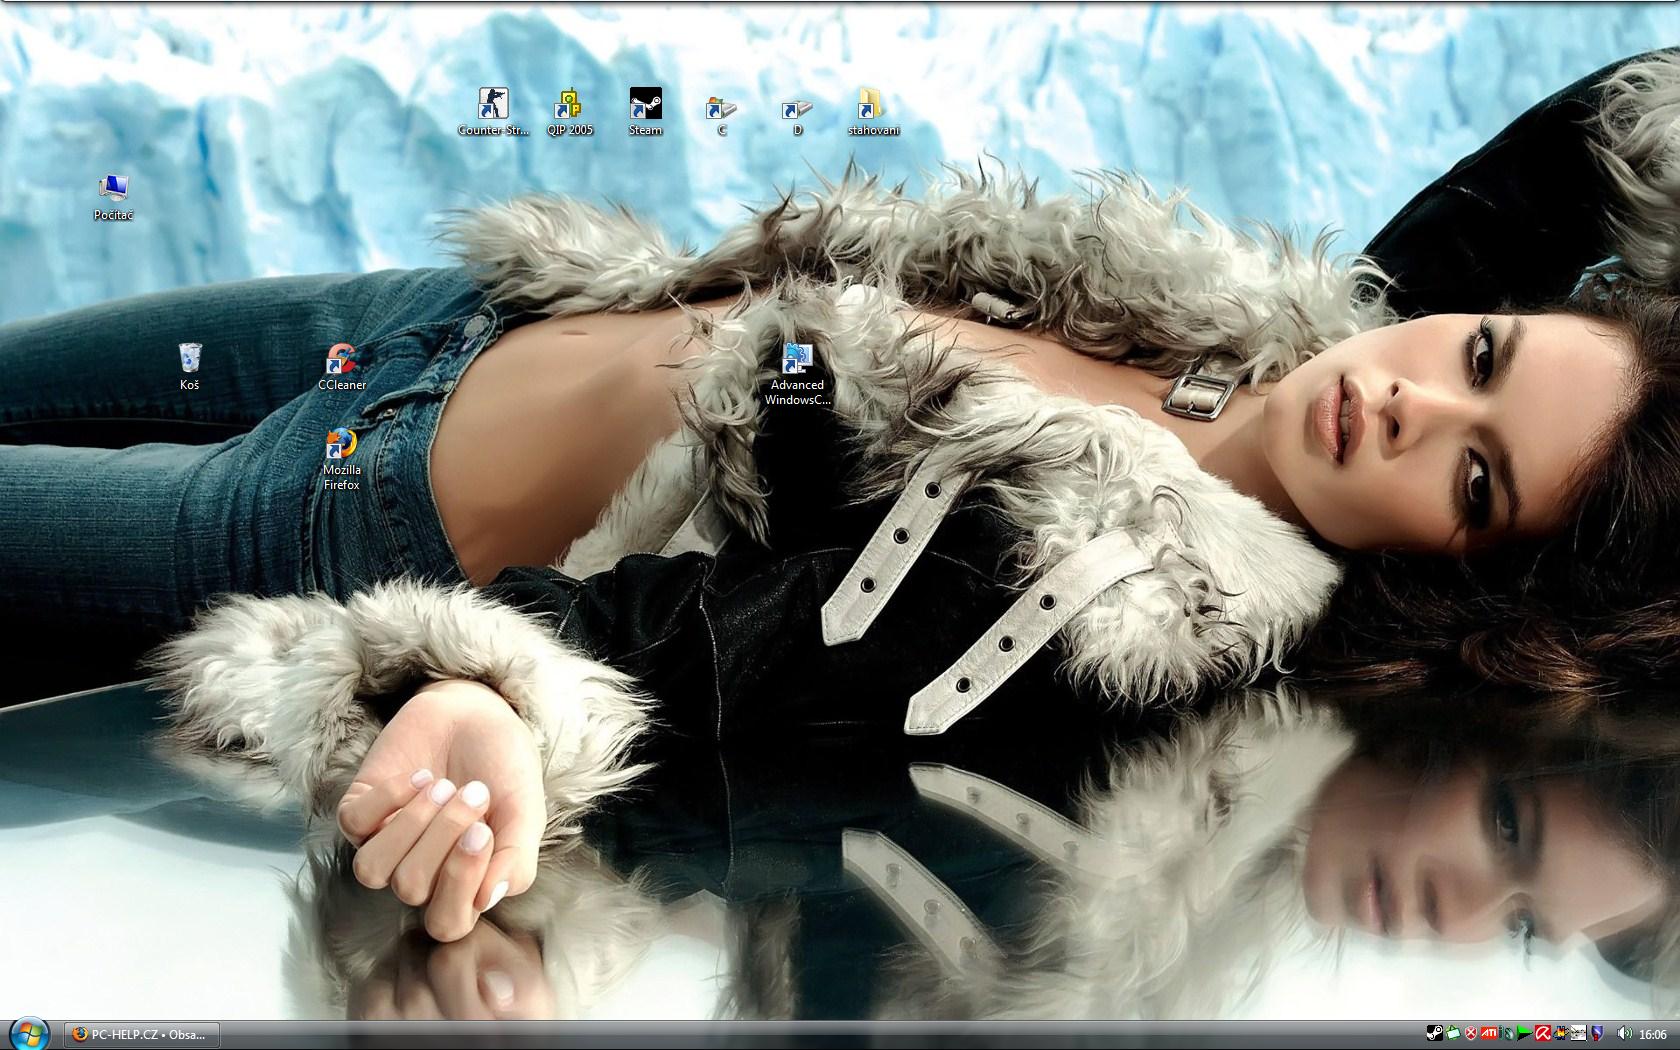The width and height of the screenshot is (1680, 1050).
Task: Click the red Avira antivirus tray icon
Action: [1543, 1034]
